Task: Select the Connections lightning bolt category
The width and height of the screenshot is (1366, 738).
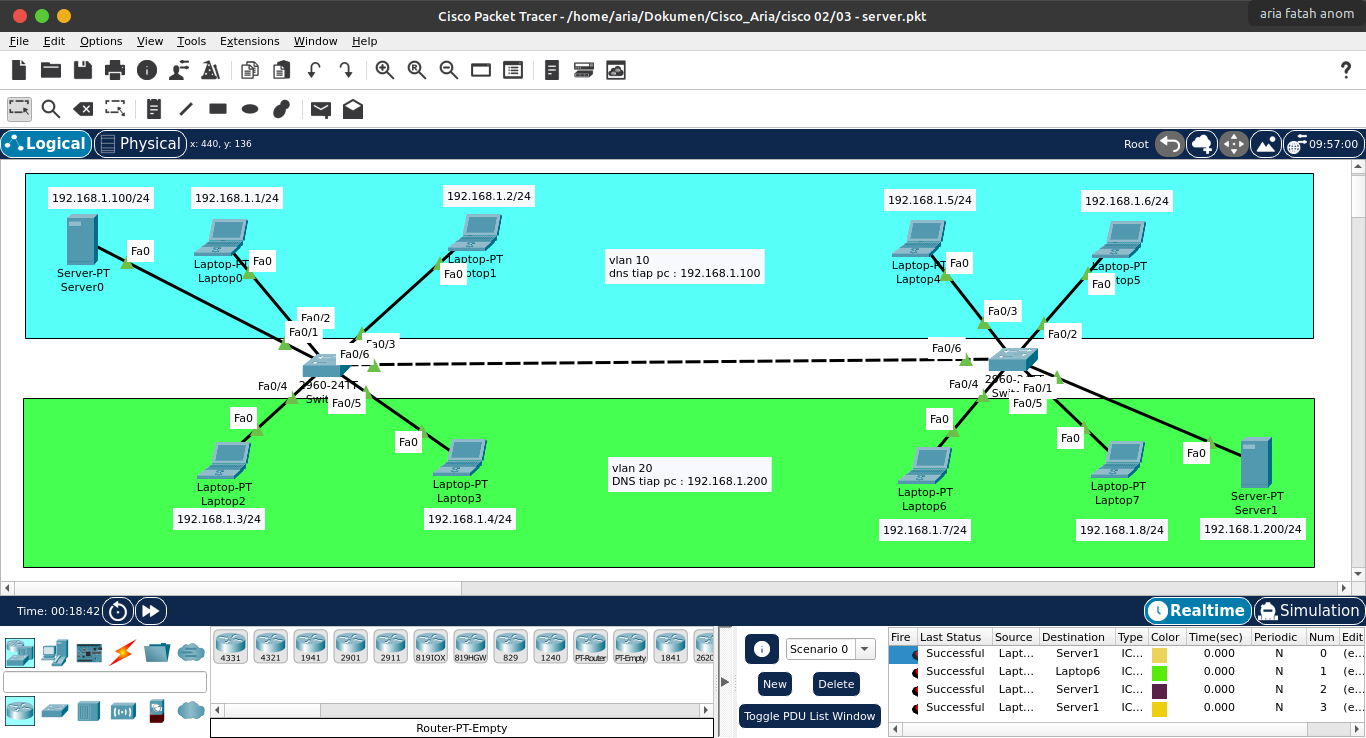Action: (x=123, y=653)
